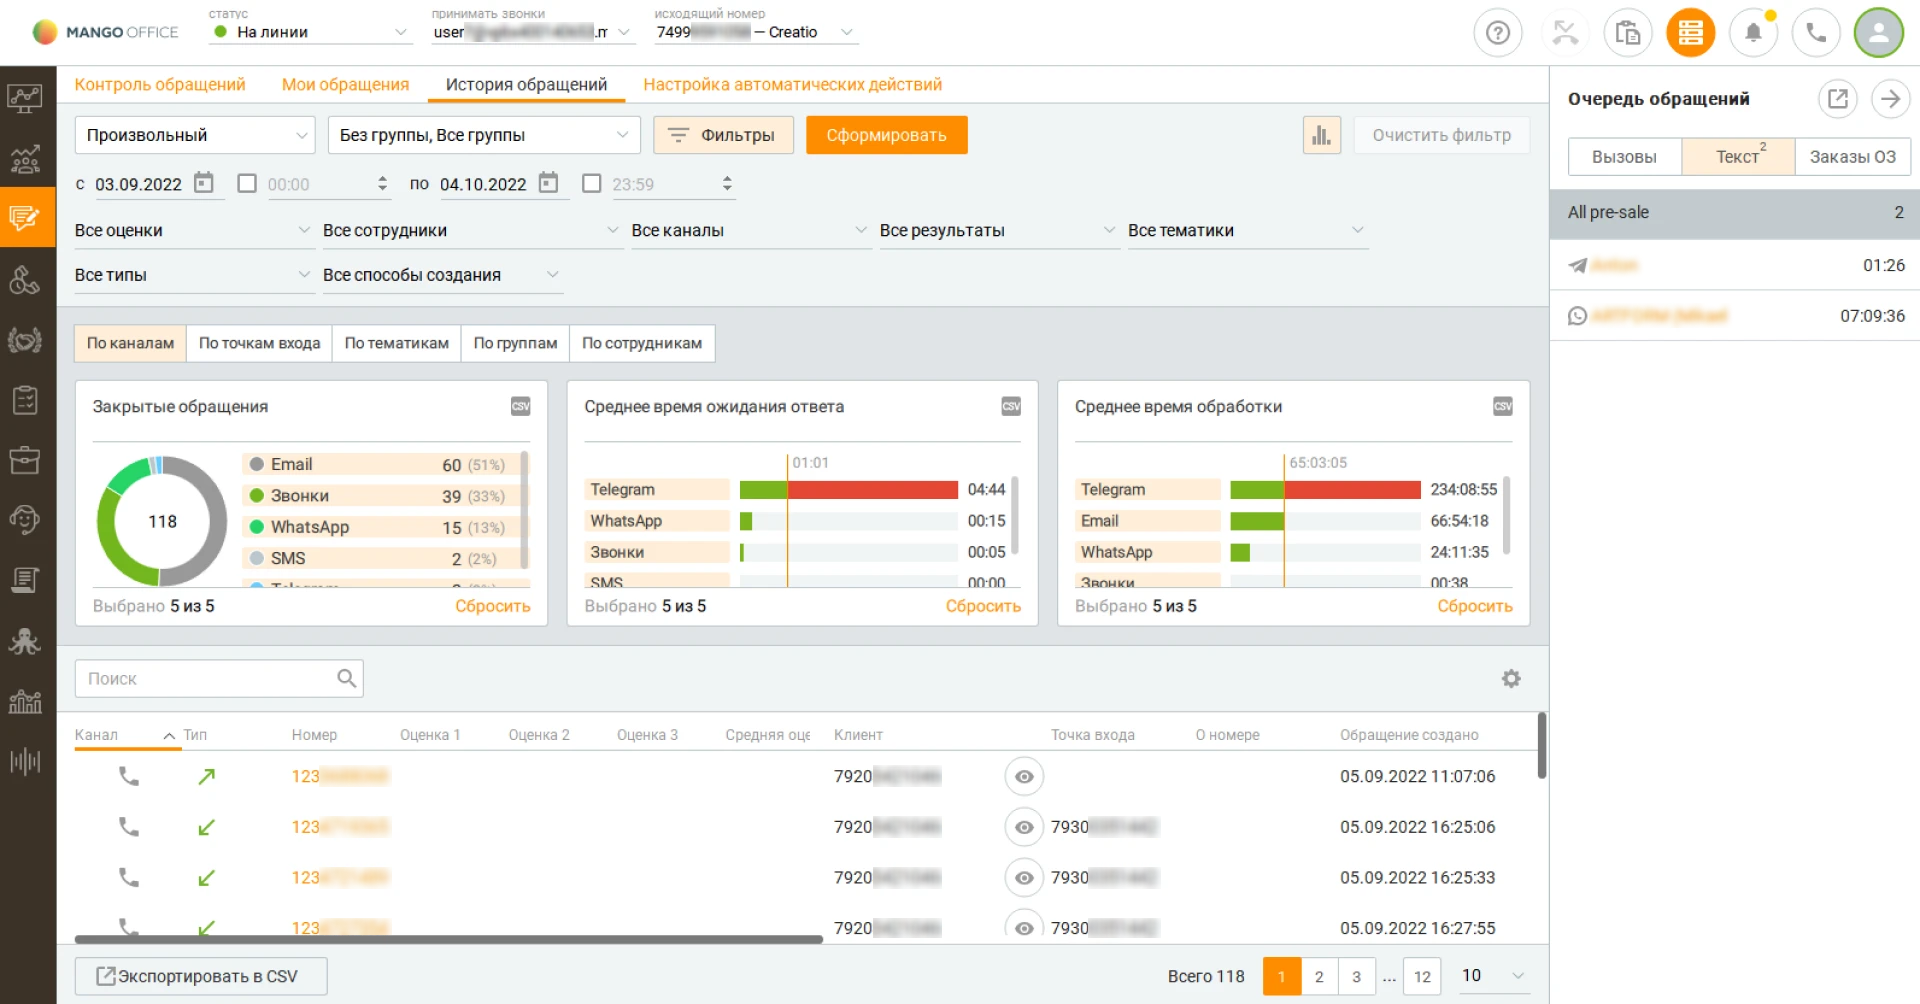Export Среднее время обработки as CSV
Viewport: 1920px width, 1004px height.
1503,406
